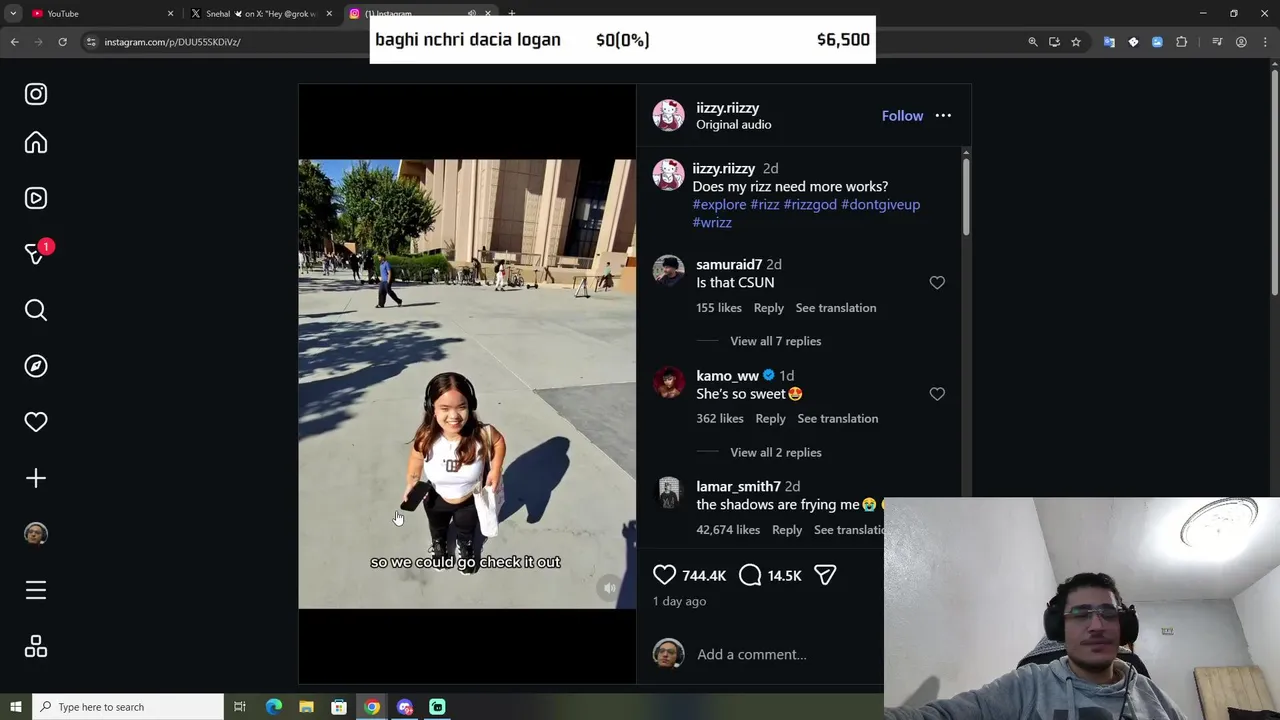Like the post with the heart icon
This screenshot has width=1280, height=720.
click(664, 575)
